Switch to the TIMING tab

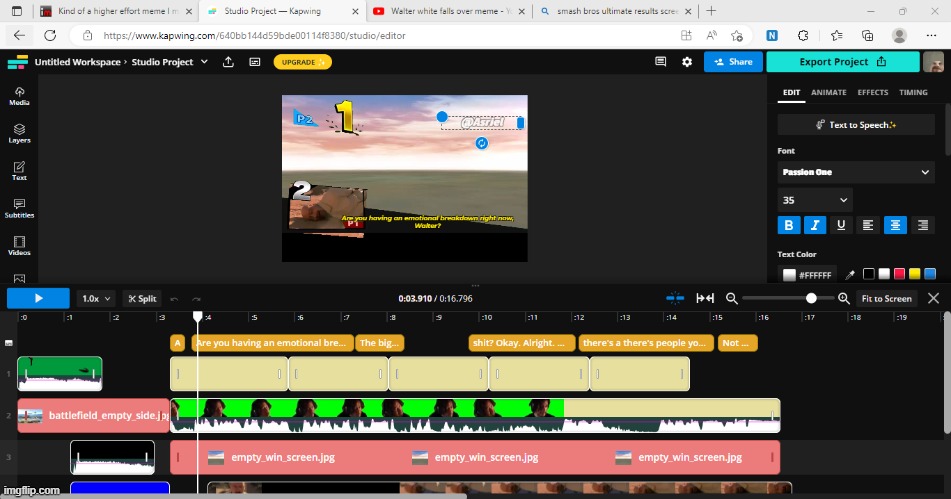(x=913, y=92)
